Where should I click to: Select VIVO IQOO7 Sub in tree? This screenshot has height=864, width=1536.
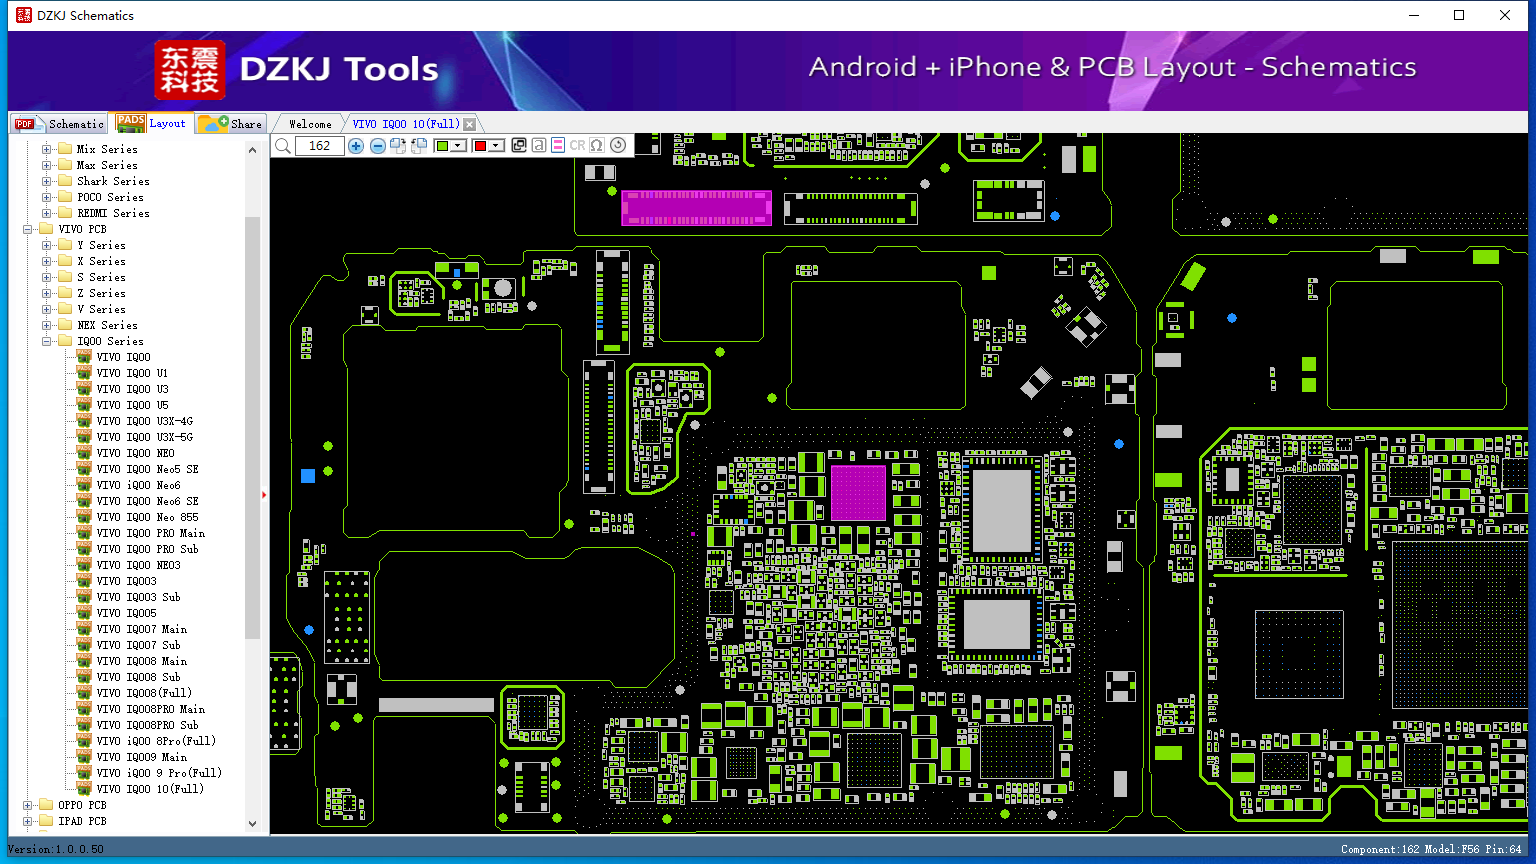pyautogui.click(x=139, y=645)
